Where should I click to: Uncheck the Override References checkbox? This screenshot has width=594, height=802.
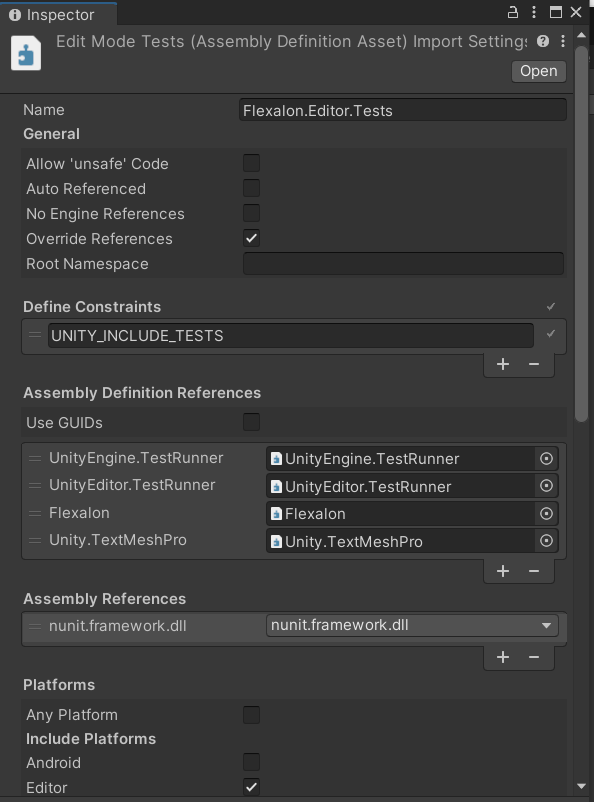pos(250,238)
